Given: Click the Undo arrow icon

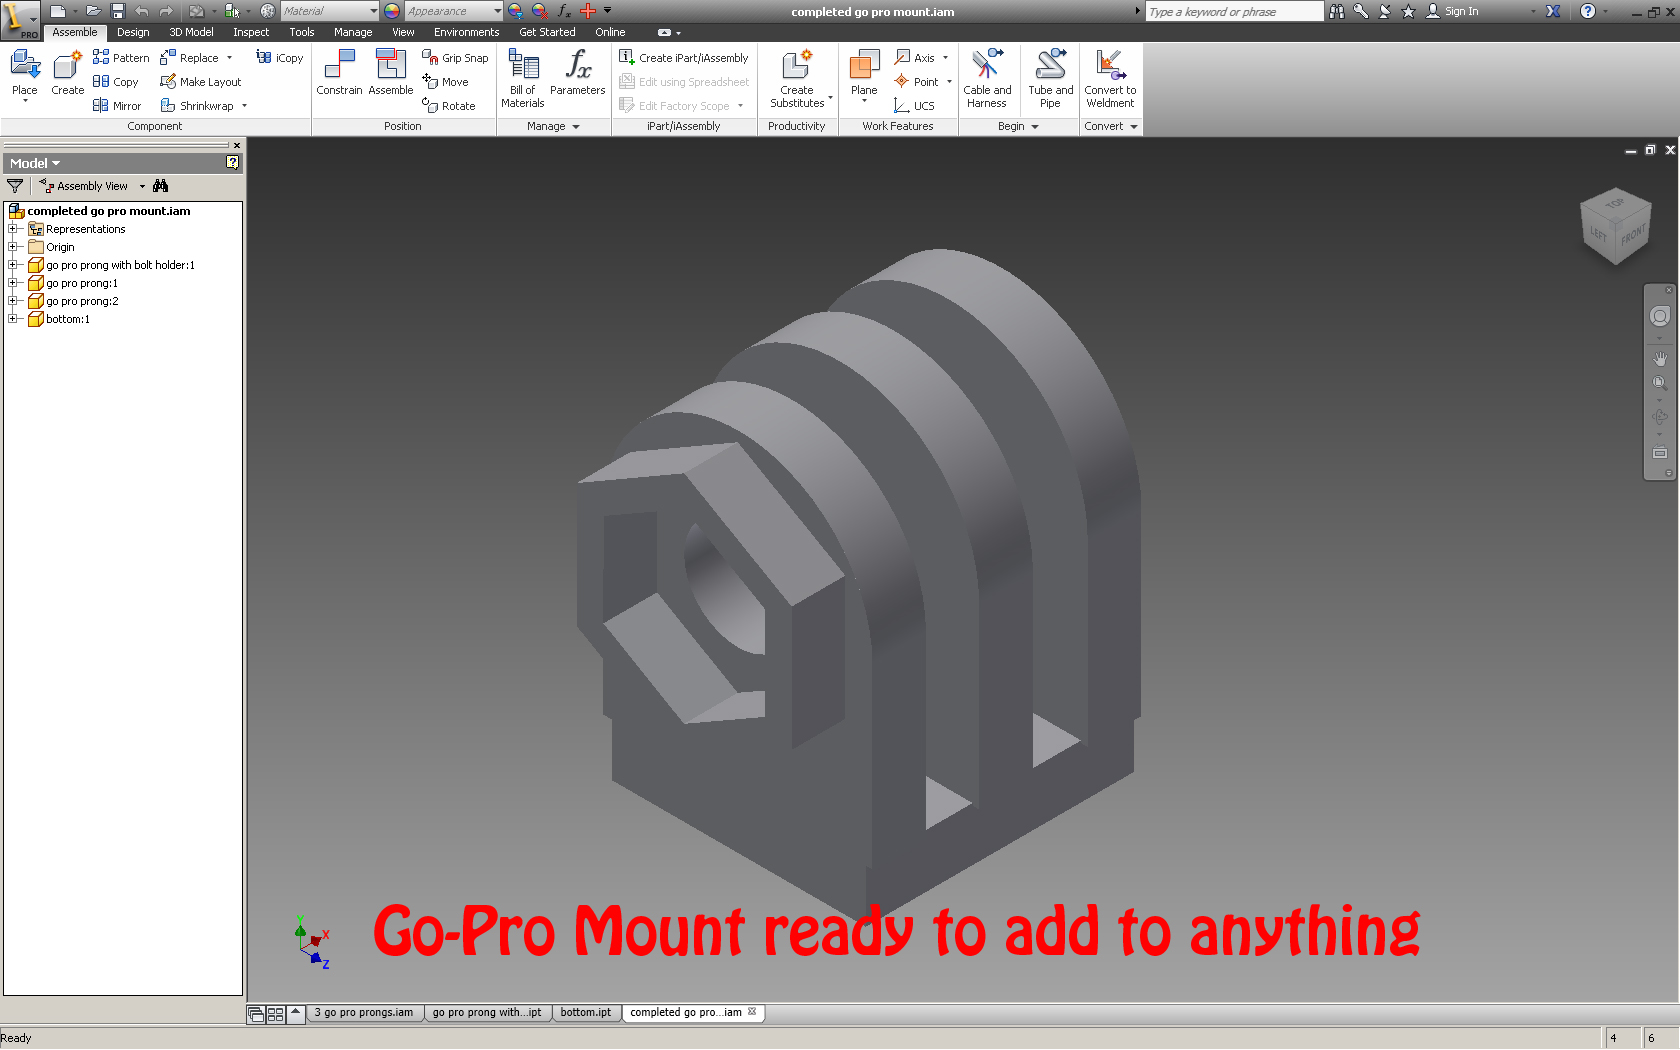Looking at the screenshot, I should (142, 11).
